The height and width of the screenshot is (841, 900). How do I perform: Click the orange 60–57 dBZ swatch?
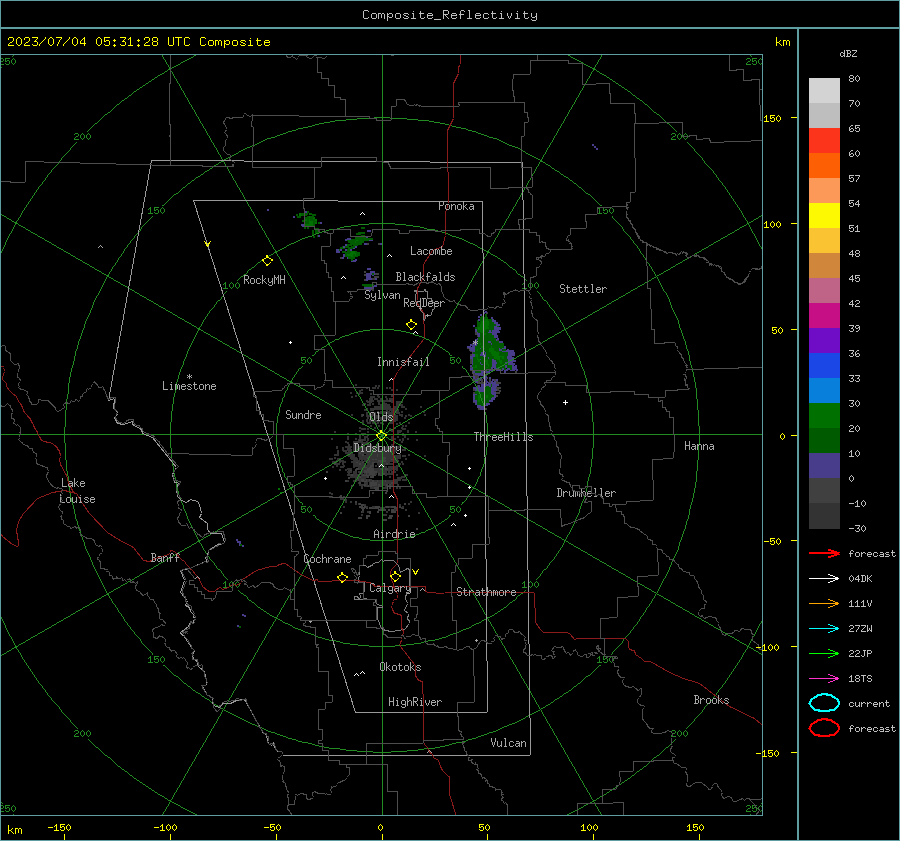(x=824, y=166)
